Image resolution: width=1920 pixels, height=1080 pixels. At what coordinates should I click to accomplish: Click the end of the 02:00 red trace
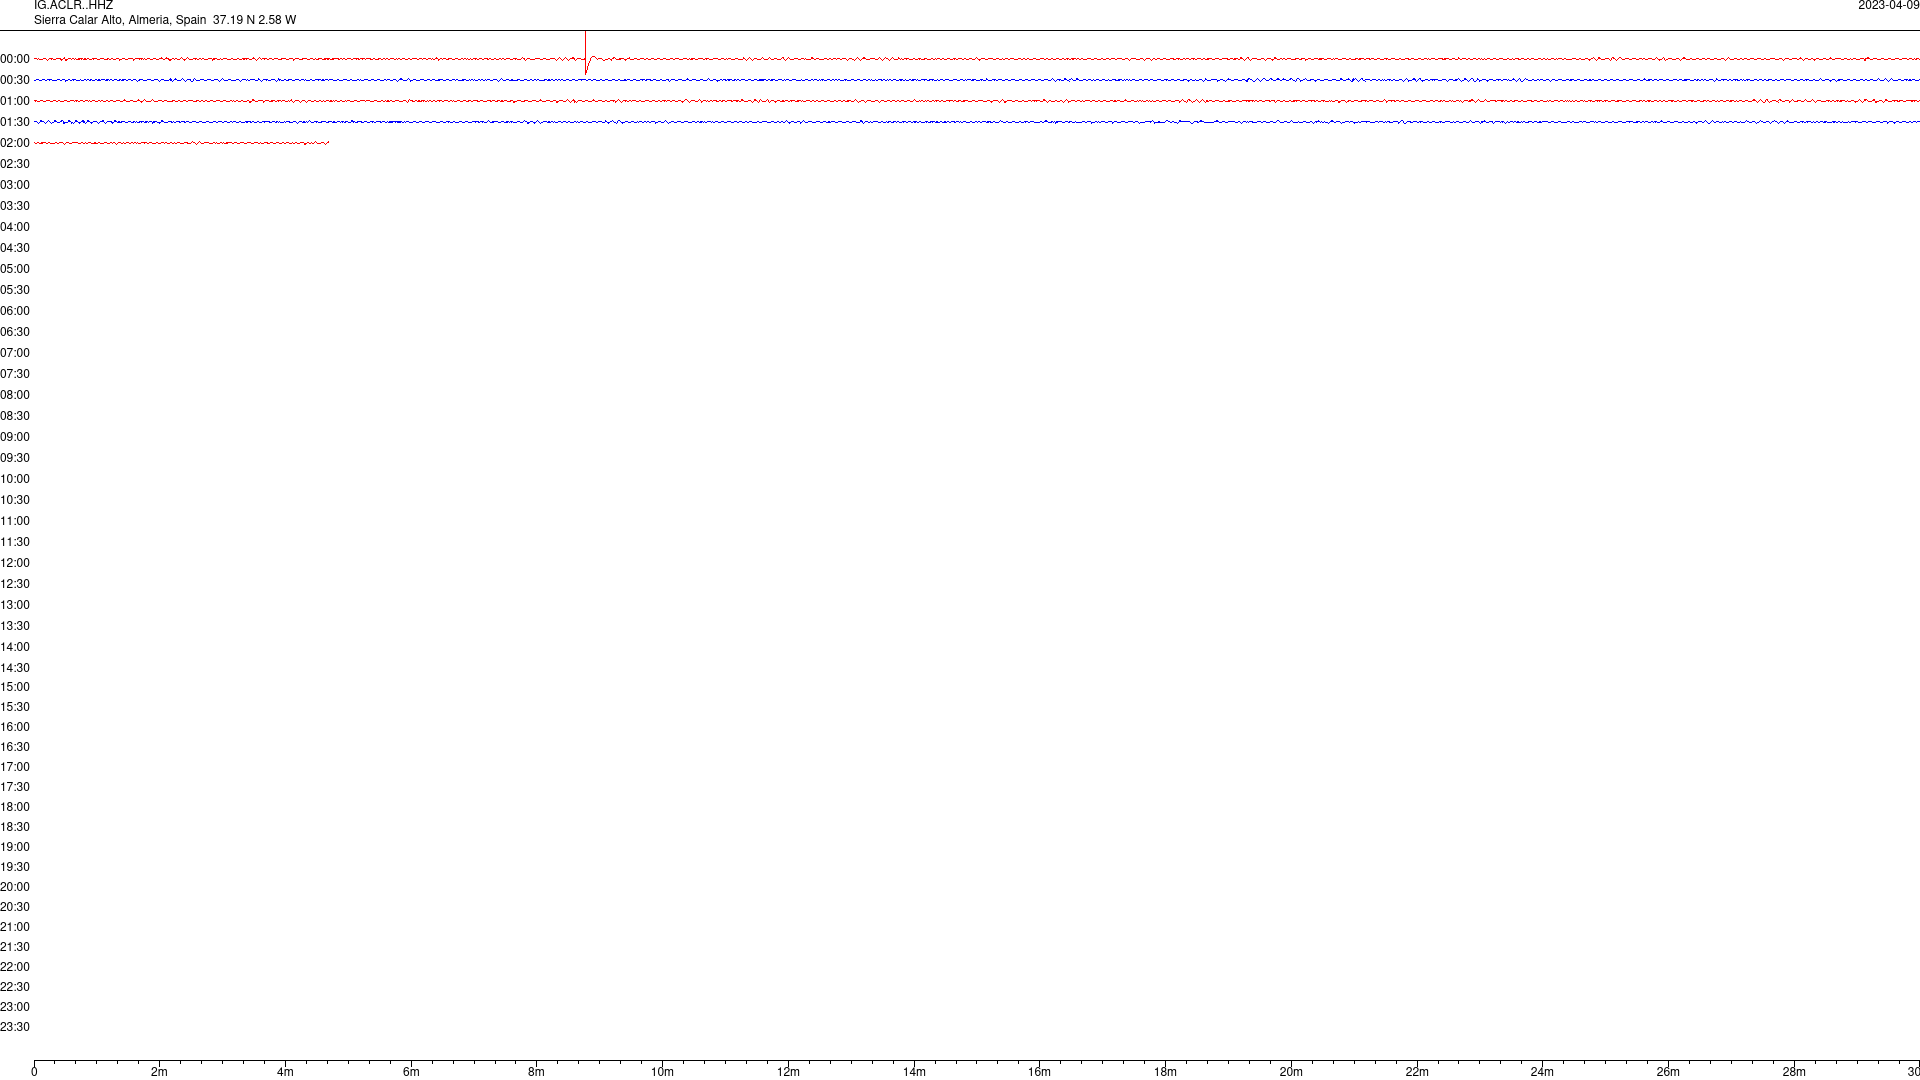(327, 143)
